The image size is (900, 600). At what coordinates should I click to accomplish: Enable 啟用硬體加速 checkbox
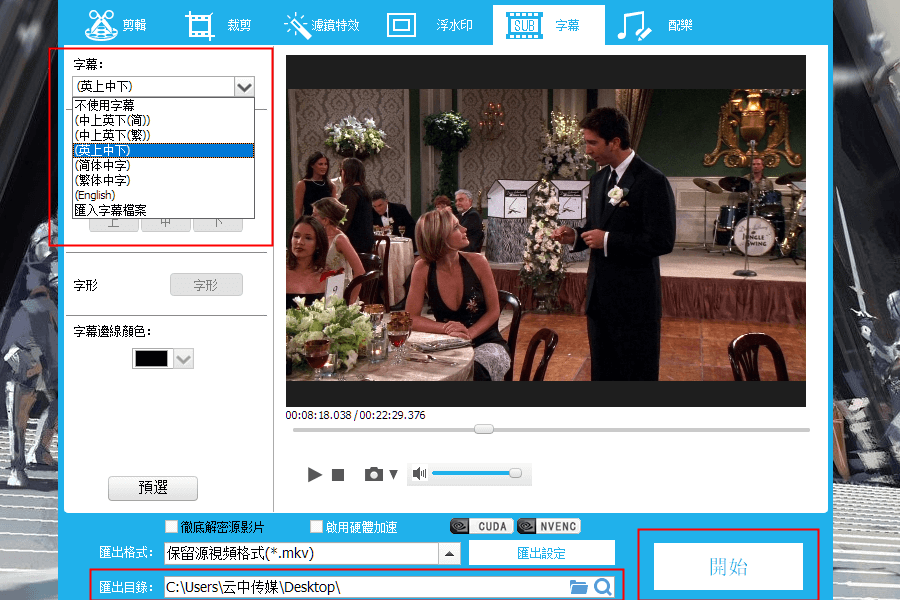point(316,527)
